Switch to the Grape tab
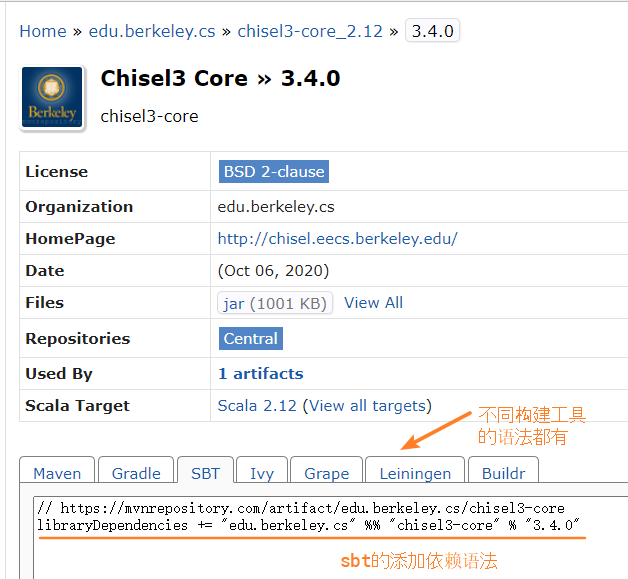 tap(326, 470)
